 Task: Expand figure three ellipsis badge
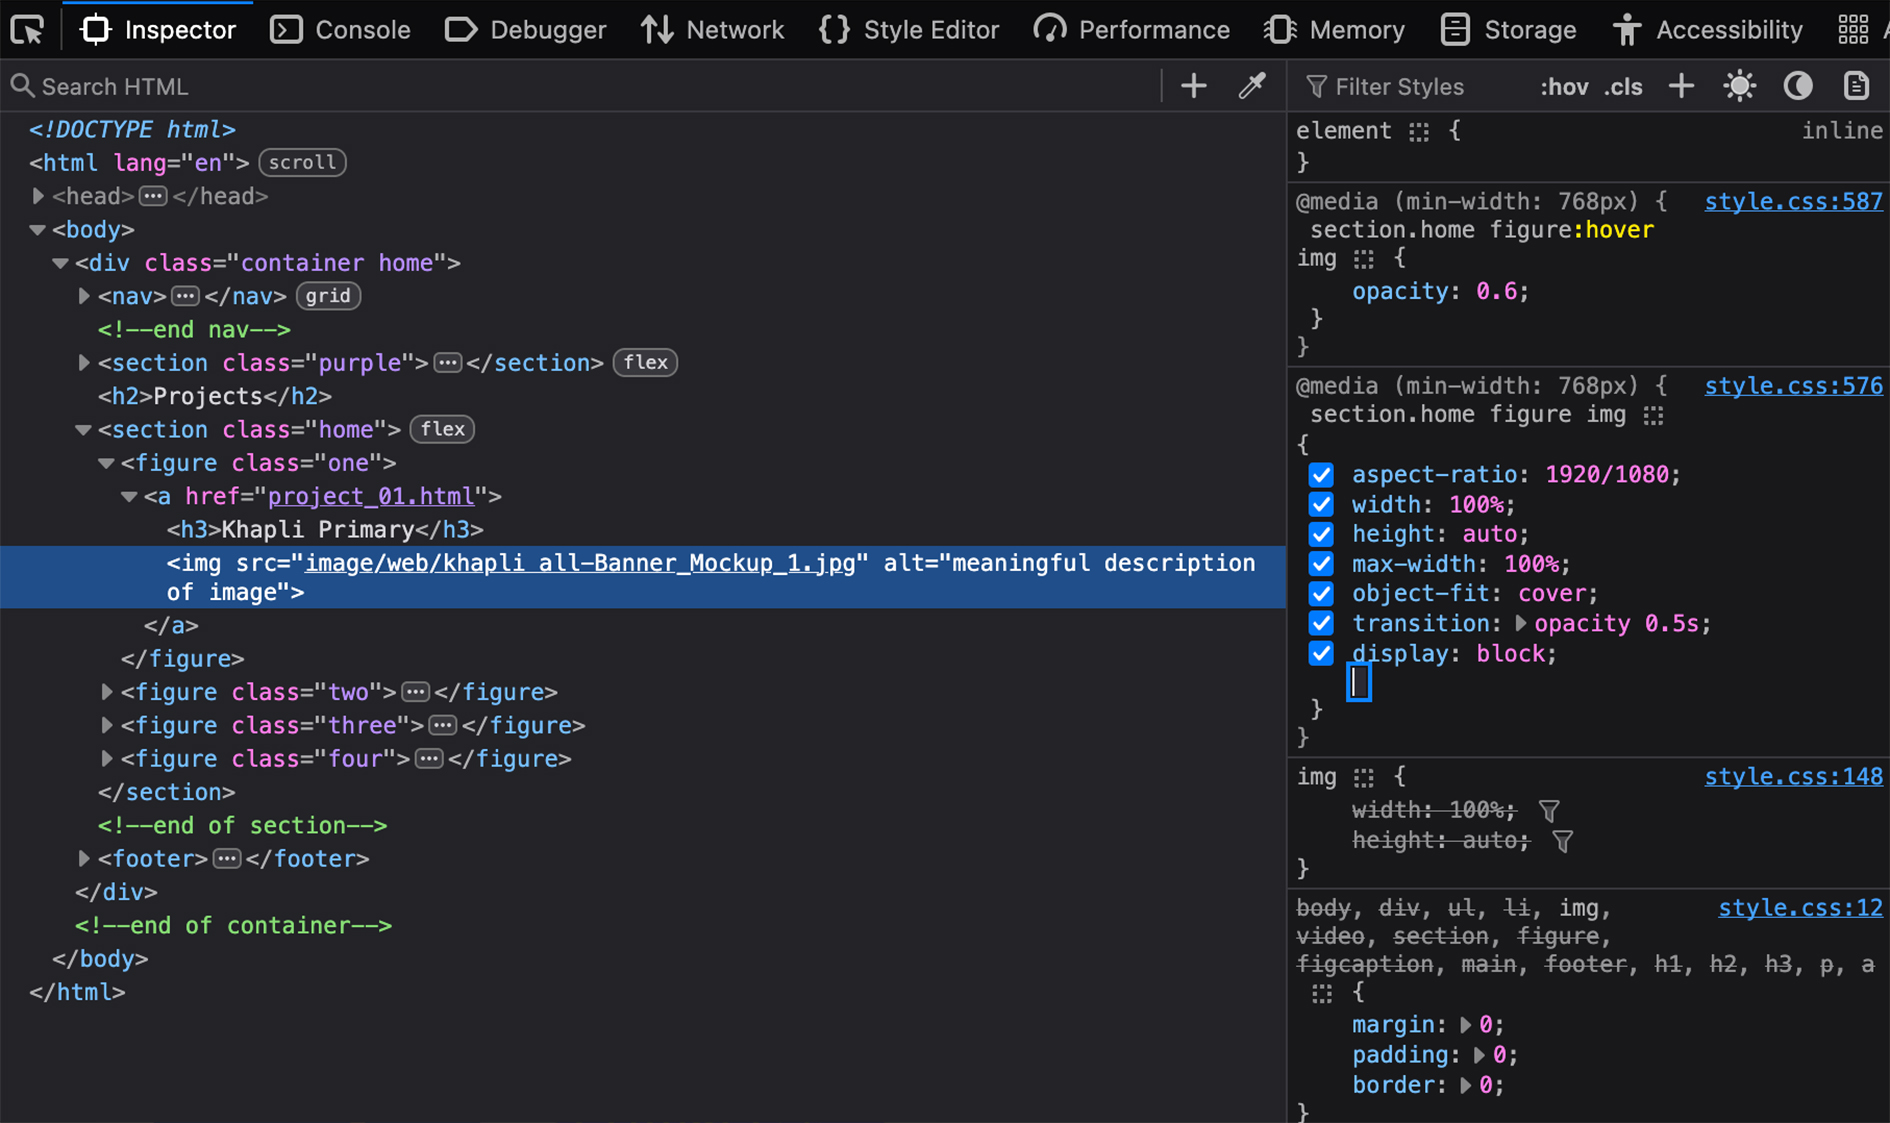click(442, 726)
